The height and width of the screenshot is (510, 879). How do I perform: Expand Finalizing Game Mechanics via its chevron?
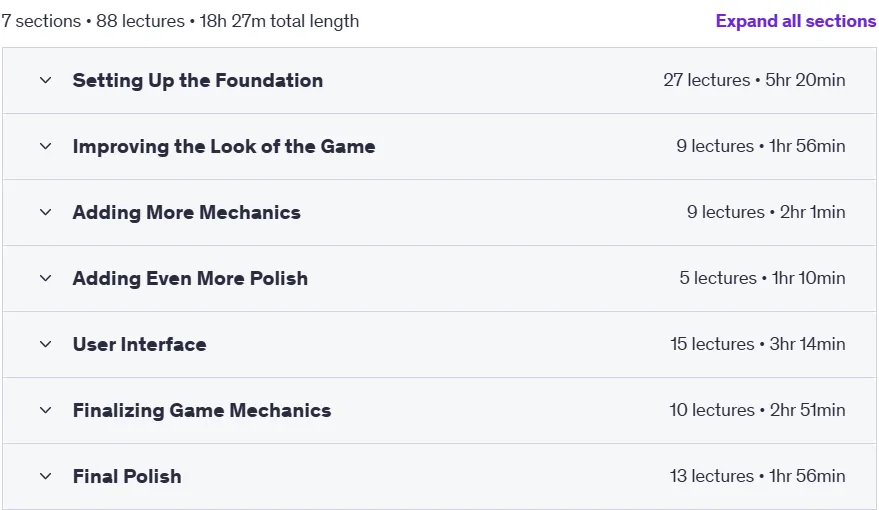45,410
